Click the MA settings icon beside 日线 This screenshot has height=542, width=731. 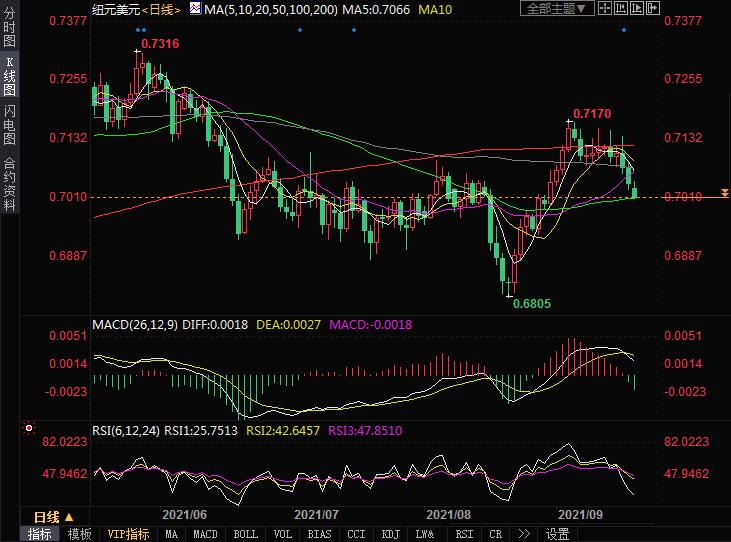[x=197, y=9]
